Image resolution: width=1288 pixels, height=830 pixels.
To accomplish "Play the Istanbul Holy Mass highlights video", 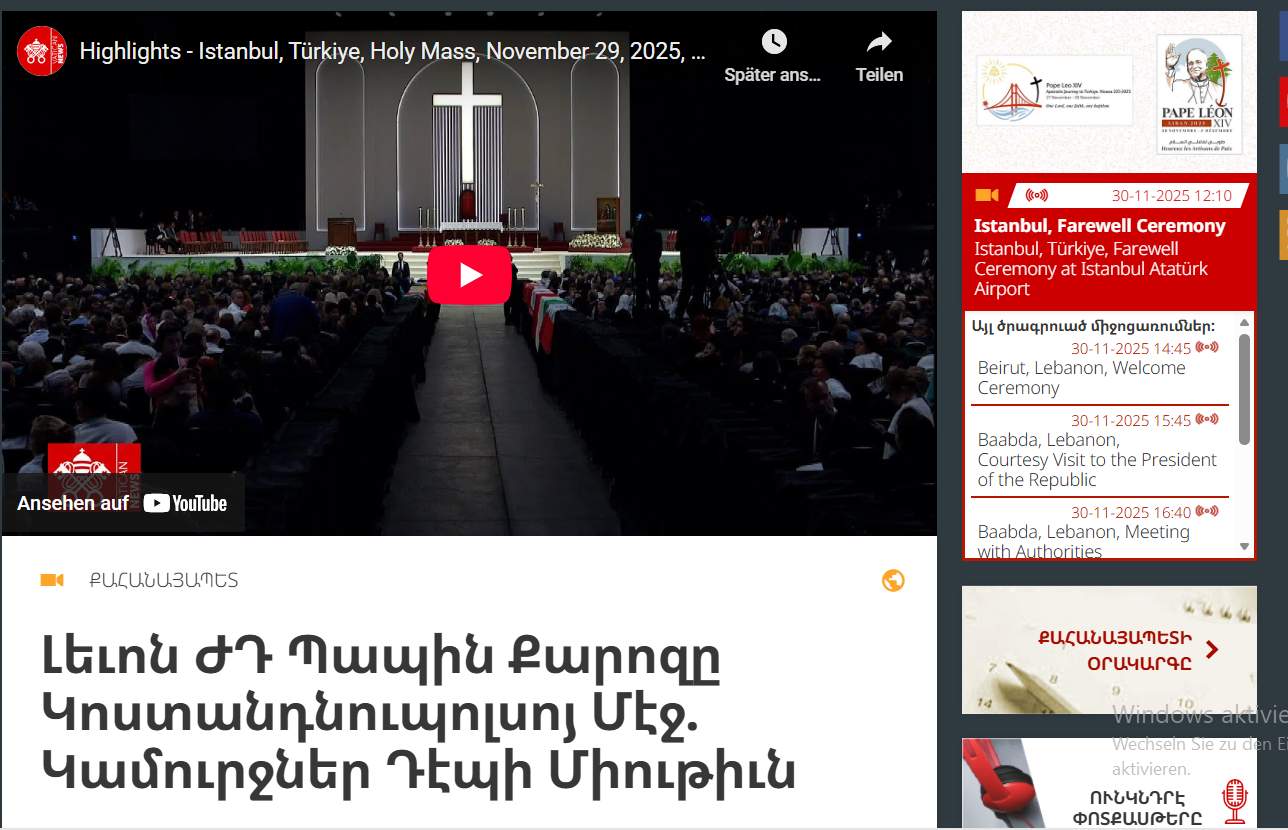I will pos(469,275).
